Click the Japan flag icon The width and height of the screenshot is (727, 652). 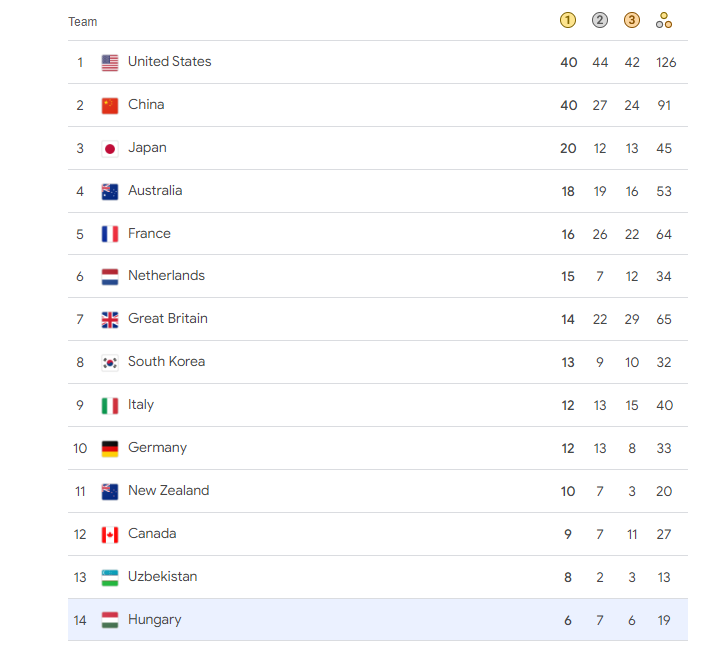pyautogui.click(x=110, y=149)
